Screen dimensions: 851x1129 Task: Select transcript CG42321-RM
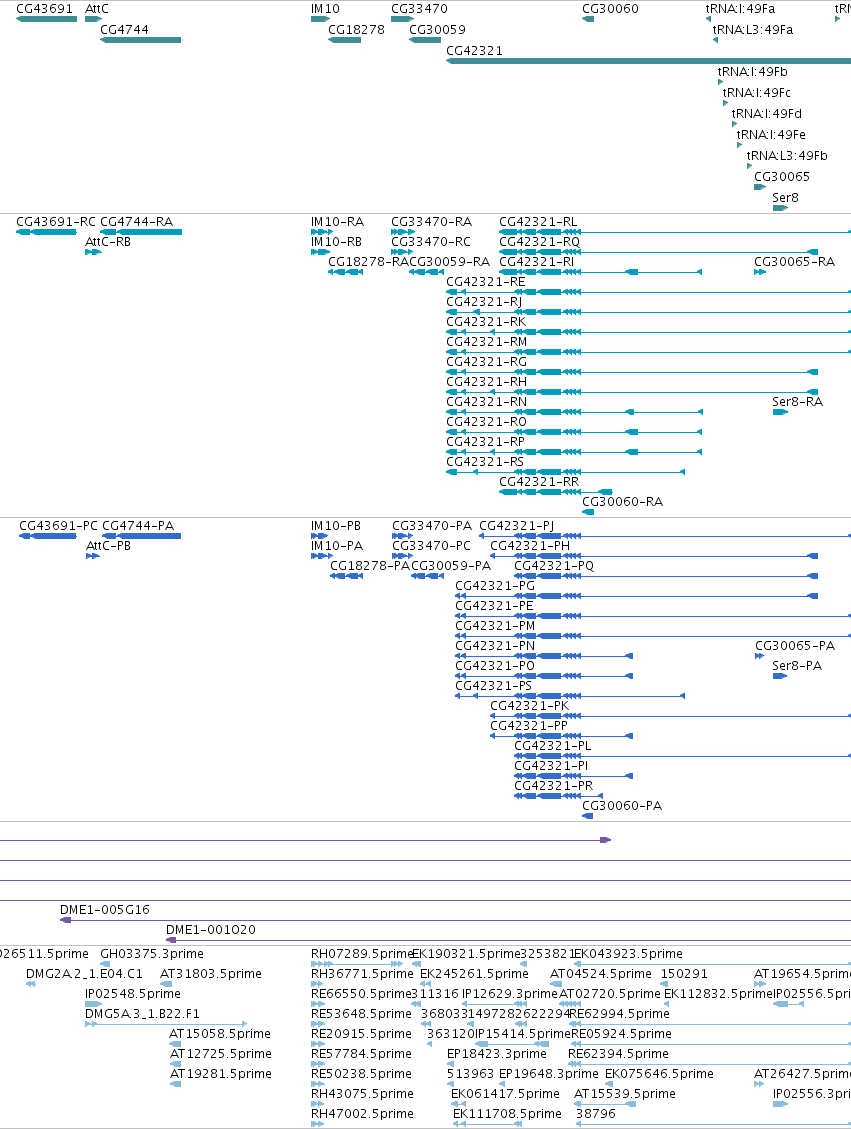coord(649,352)
